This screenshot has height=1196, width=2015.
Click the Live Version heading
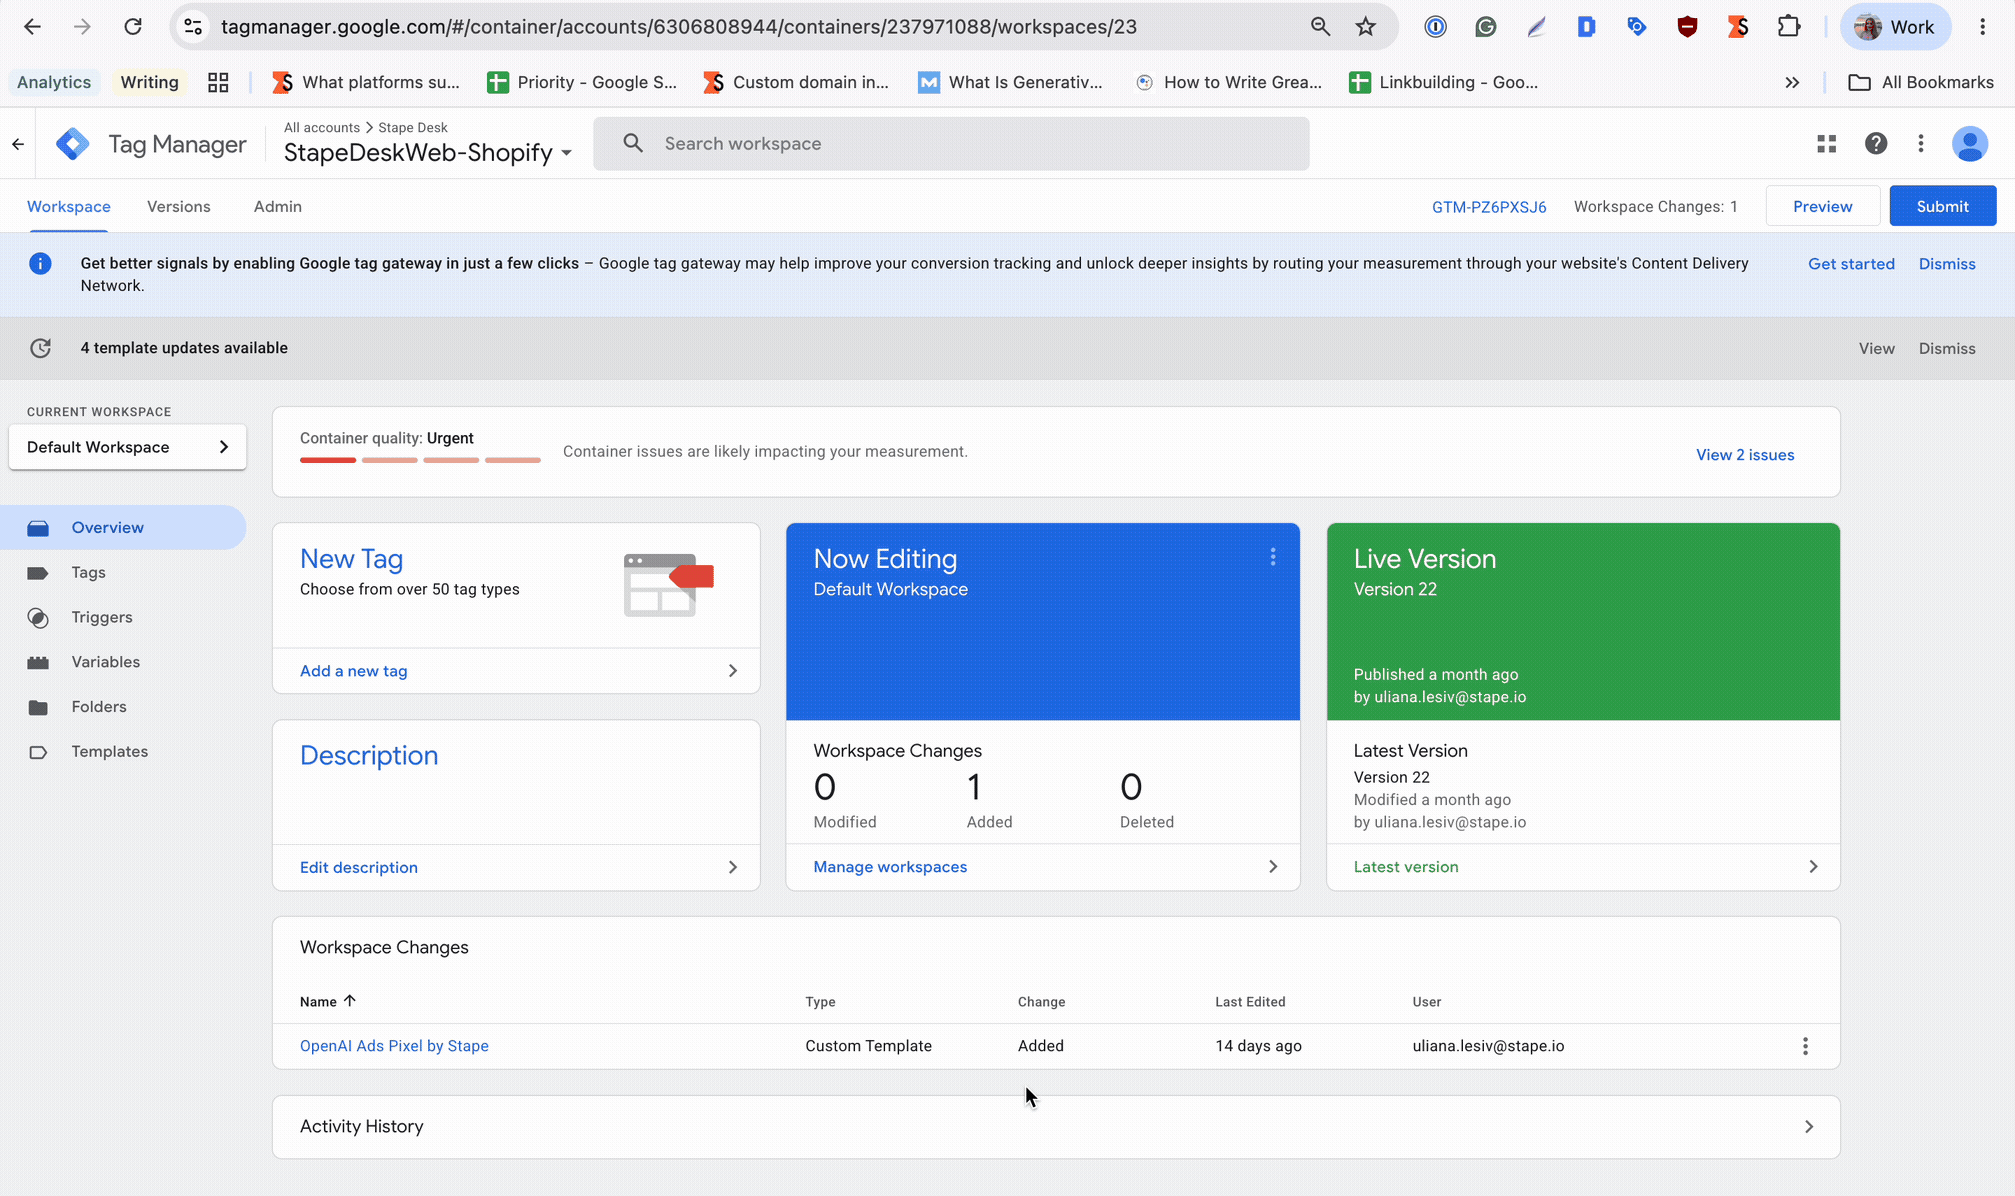coord(1425,559)
